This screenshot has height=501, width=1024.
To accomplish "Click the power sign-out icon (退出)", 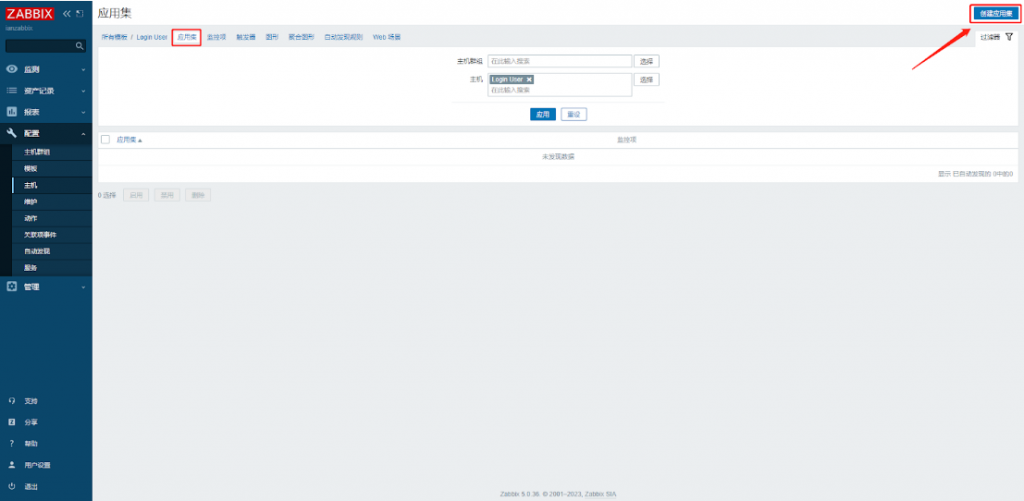I will point(12,487).
